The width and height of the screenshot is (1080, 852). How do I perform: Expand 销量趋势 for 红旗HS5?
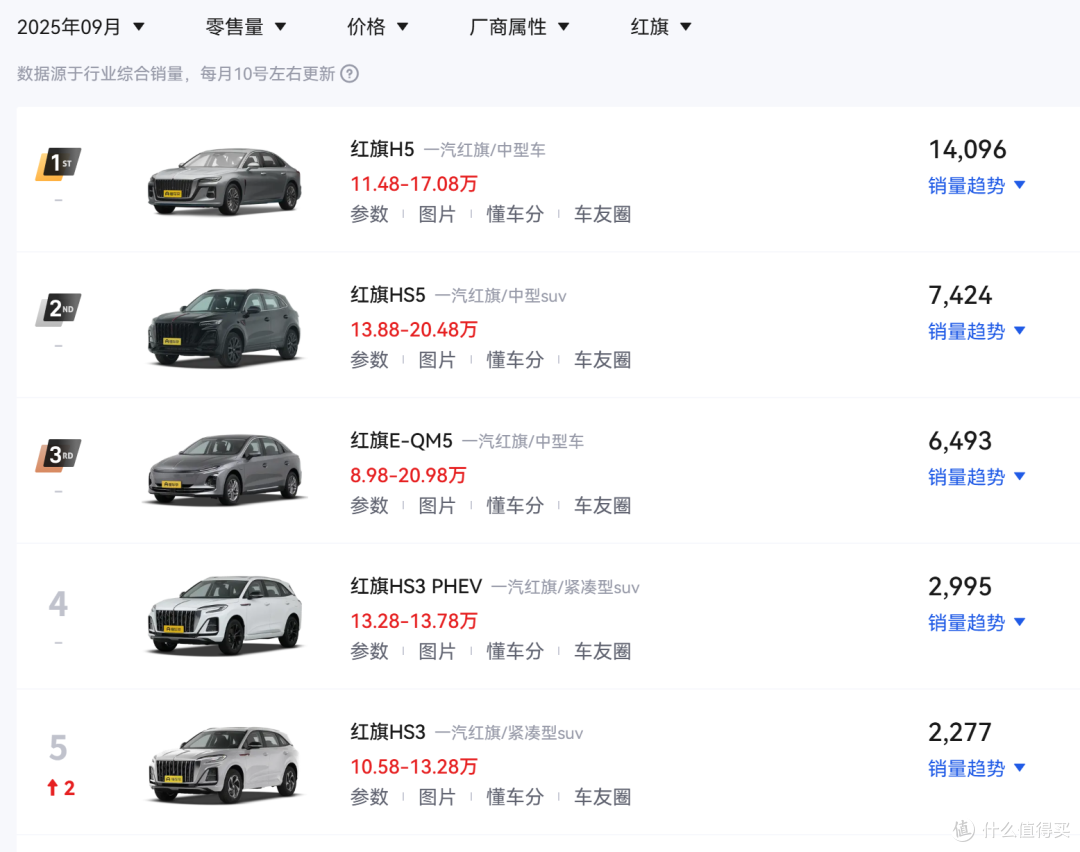click(x=977, y=331)
